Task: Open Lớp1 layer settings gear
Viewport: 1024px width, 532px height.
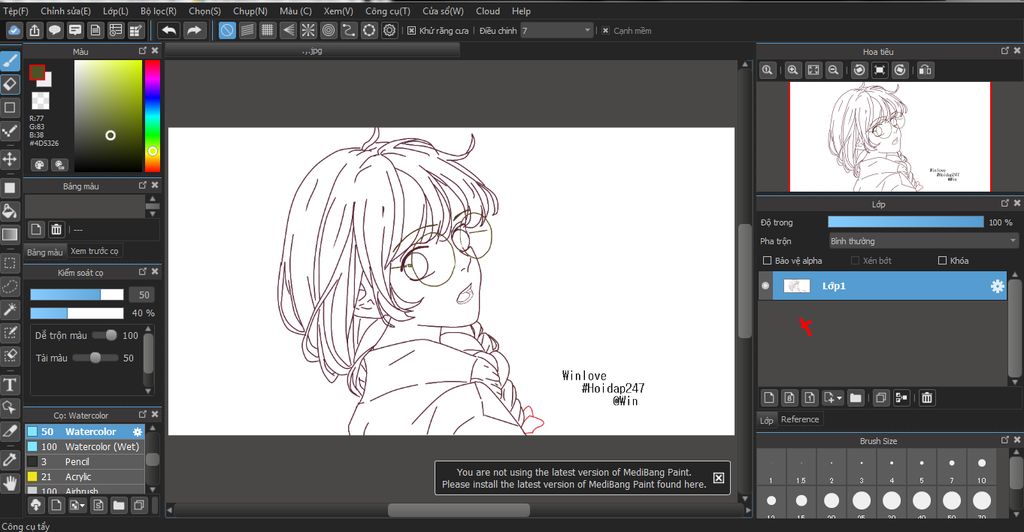Action: point(997,286)
